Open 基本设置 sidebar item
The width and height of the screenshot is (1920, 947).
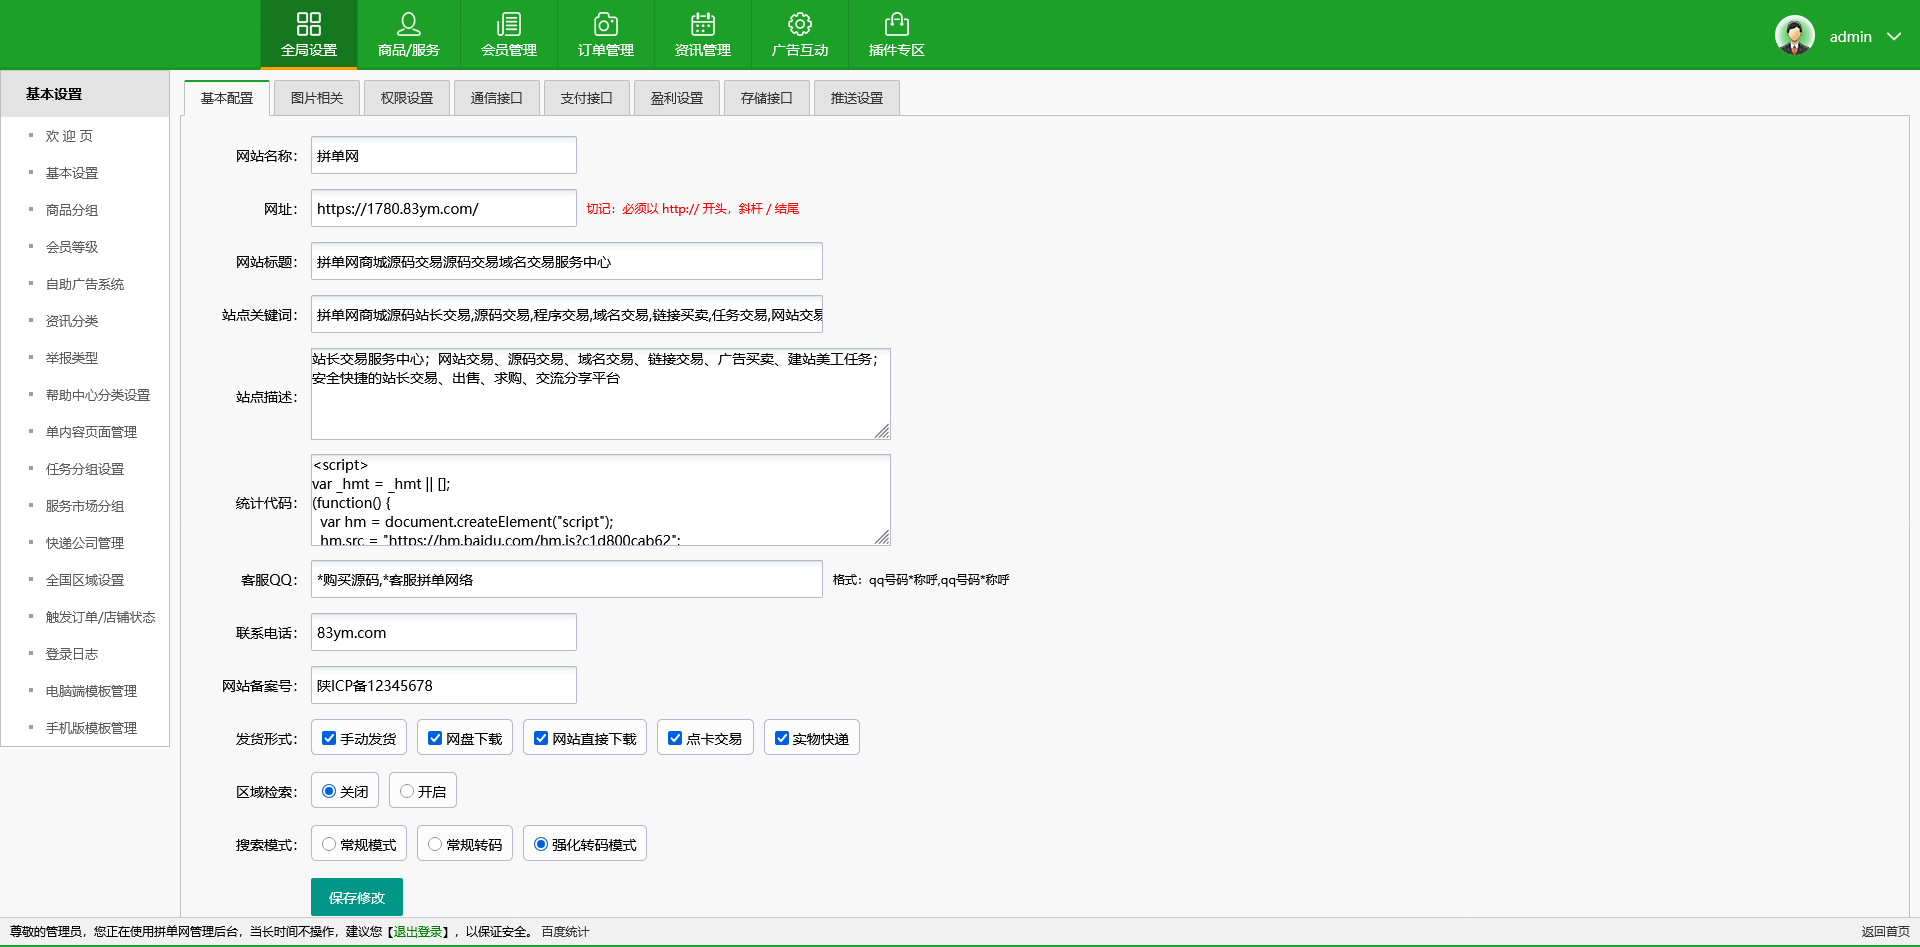click(72, 173)
